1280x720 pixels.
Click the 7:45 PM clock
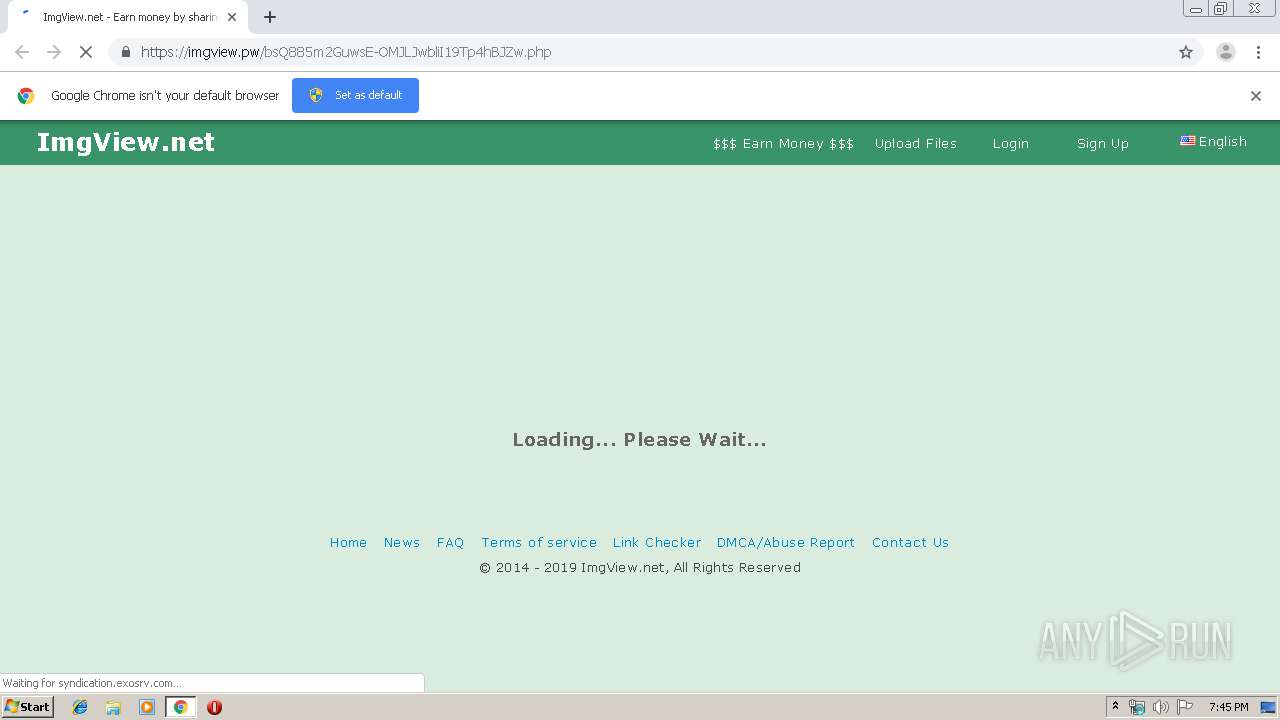[x=1229, y=707]
